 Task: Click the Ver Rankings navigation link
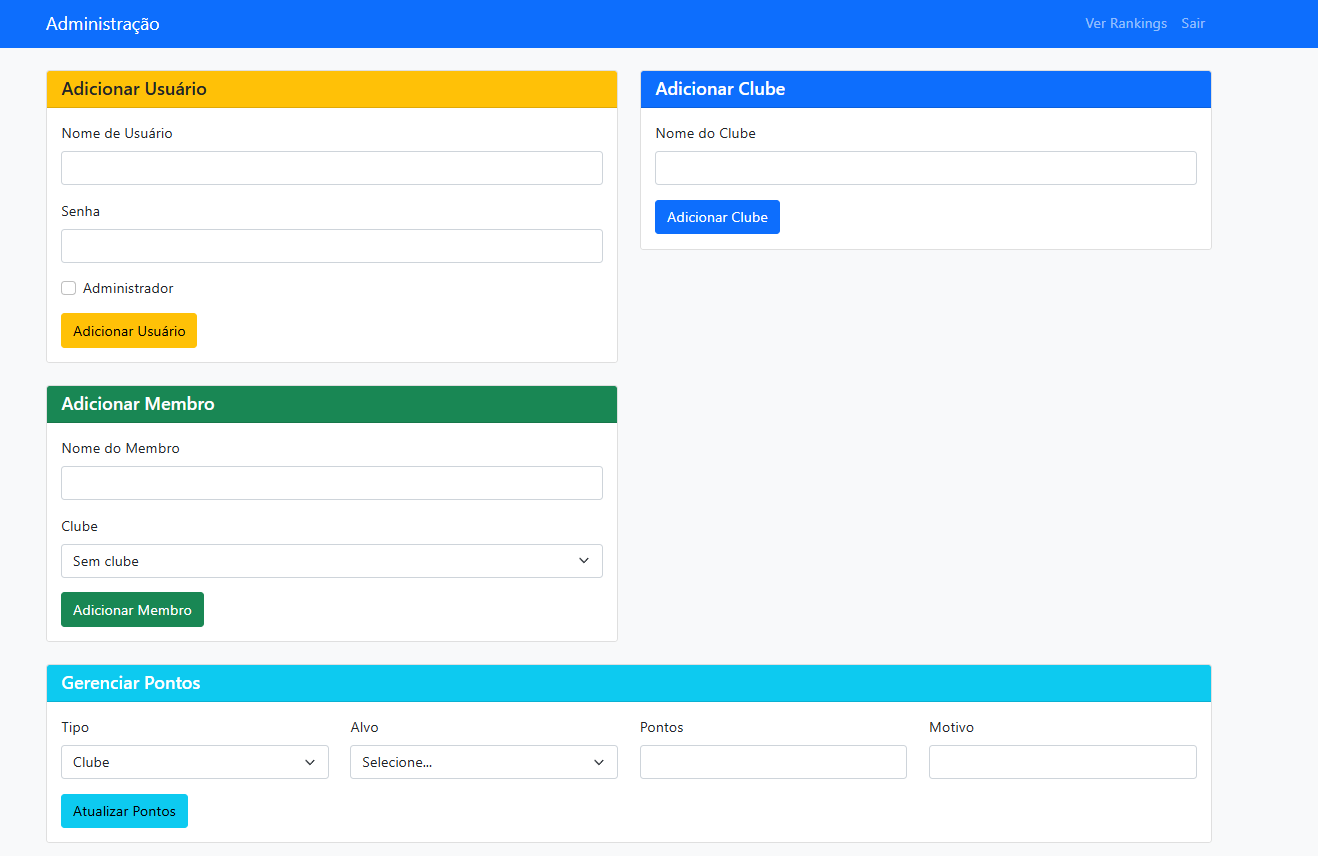tap(1125, 23)
